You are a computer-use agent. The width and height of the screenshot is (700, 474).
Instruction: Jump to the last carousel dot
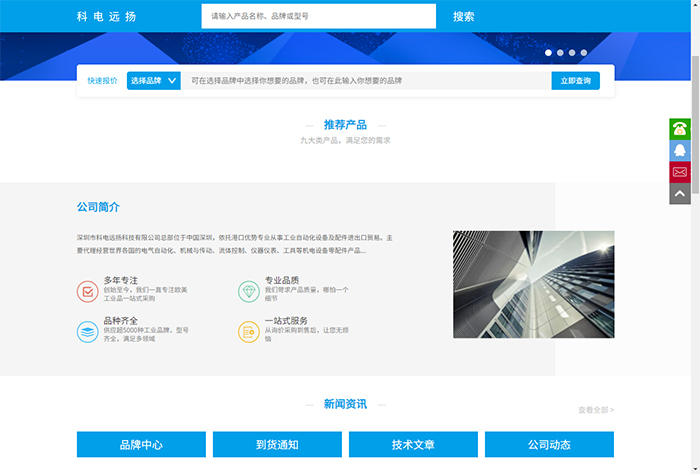pos(584,52)
